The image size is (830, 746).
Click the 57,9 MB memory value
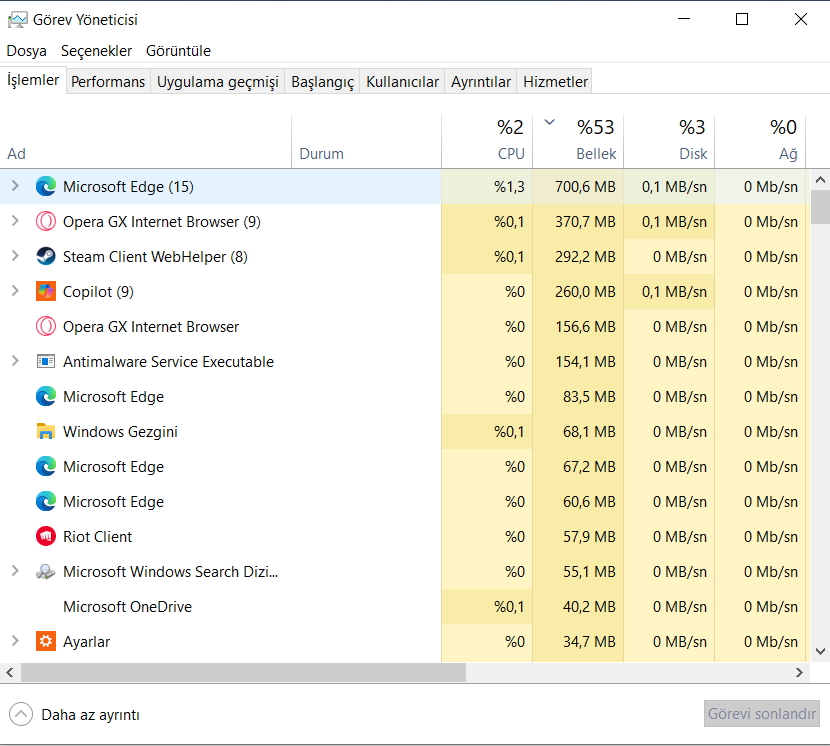click(x=589, y=536)
